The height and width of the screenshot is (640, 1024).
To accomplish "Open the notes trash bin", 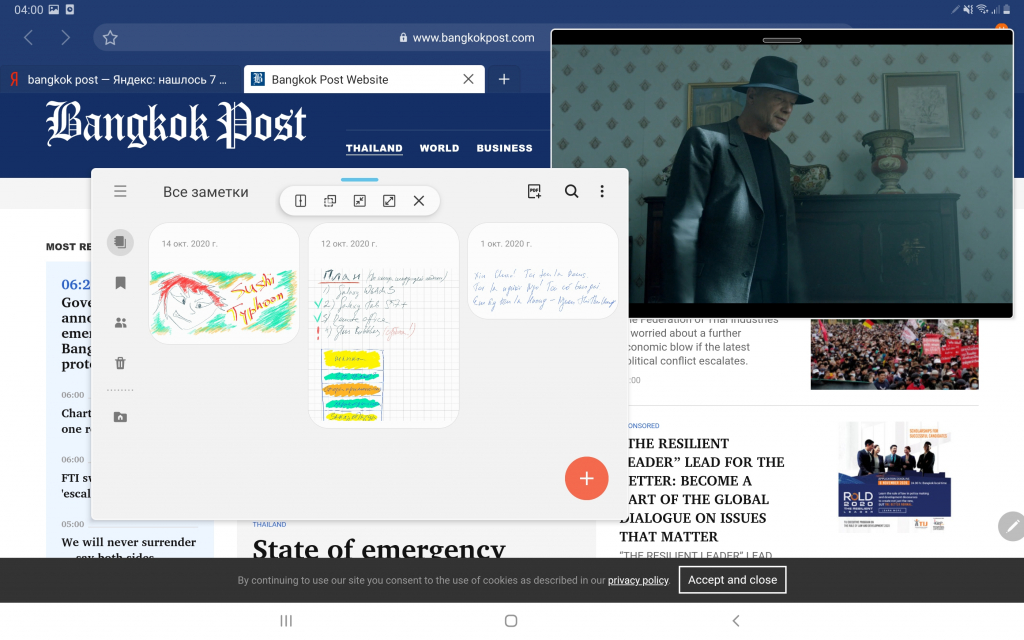I will click(x=120, y=363).
